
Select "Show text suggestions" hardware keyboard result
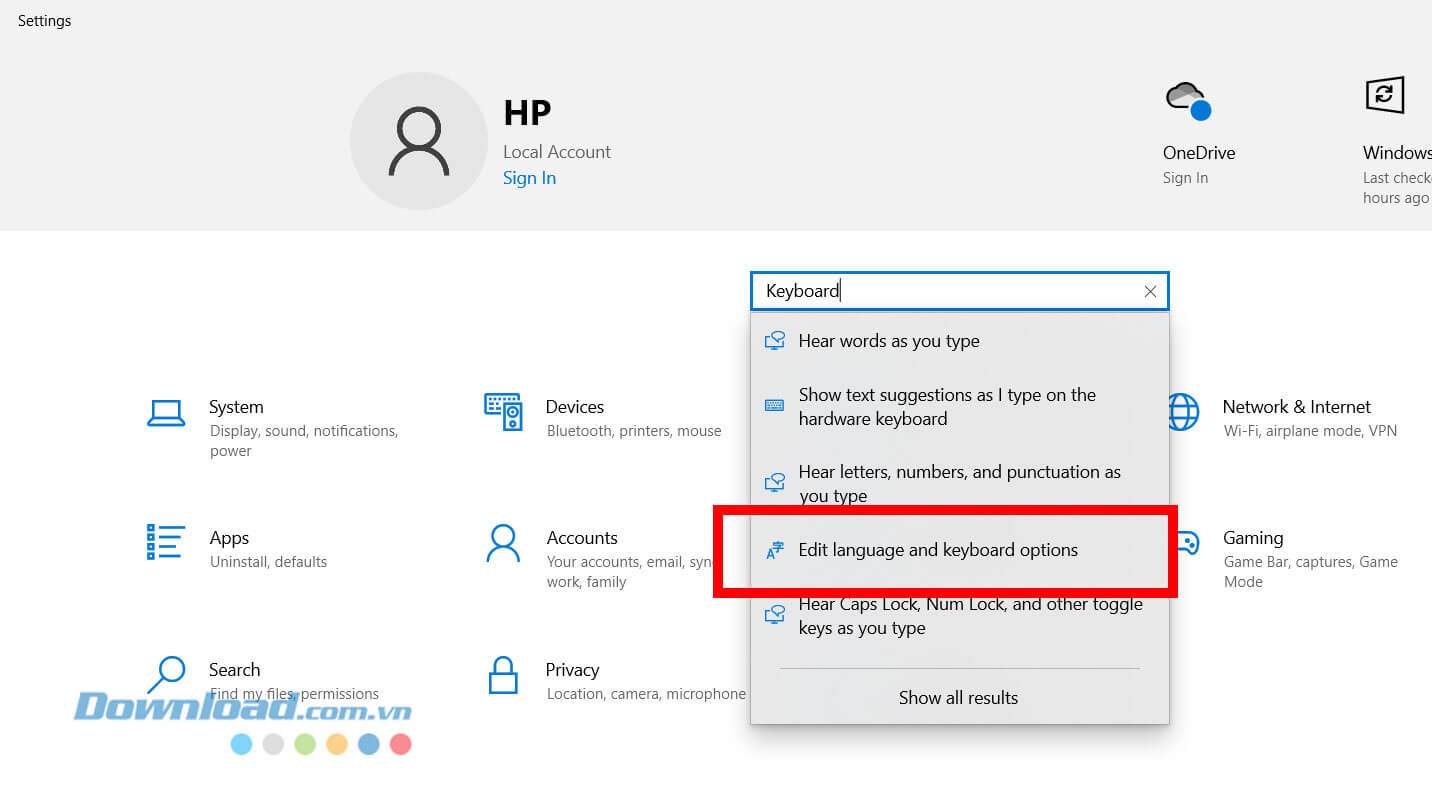pos(946,407)
